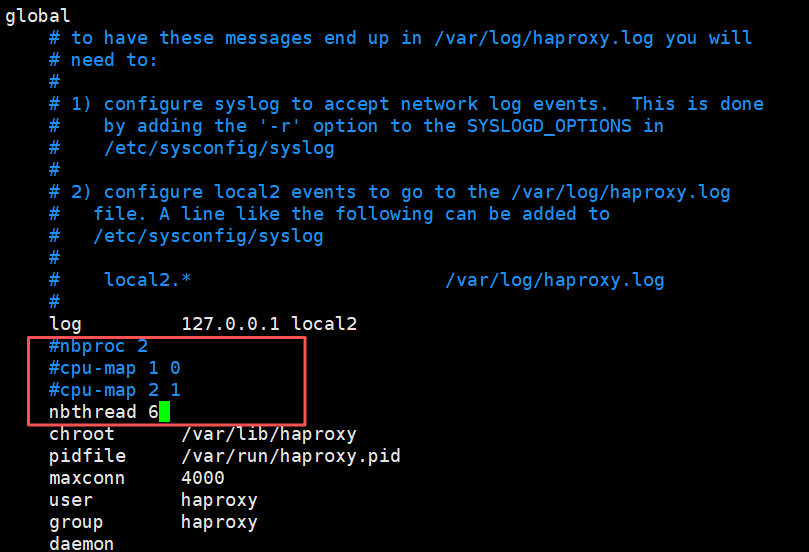This screenshot has height=552, width=809.
Task: Click the "group" directive keyword
Action: [x=76, y=523]
